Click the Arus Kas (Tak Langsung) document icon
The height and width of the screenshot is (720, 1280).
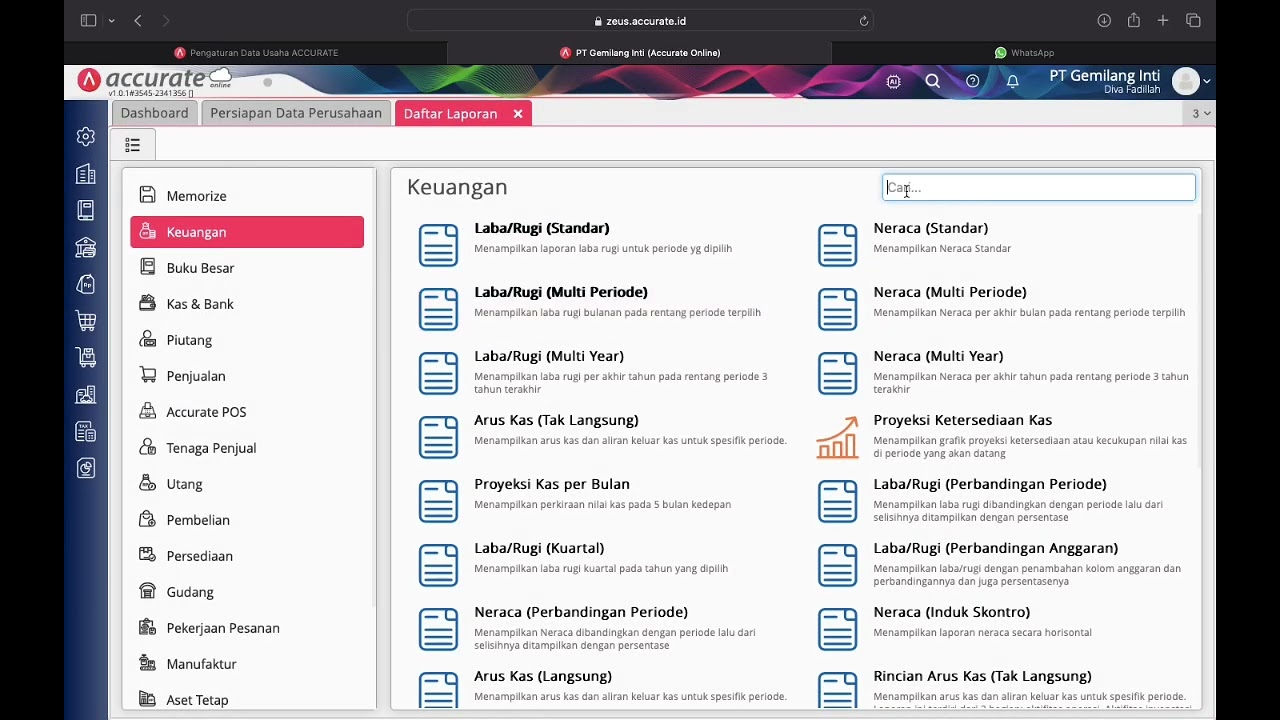click(x=438, y=438)
